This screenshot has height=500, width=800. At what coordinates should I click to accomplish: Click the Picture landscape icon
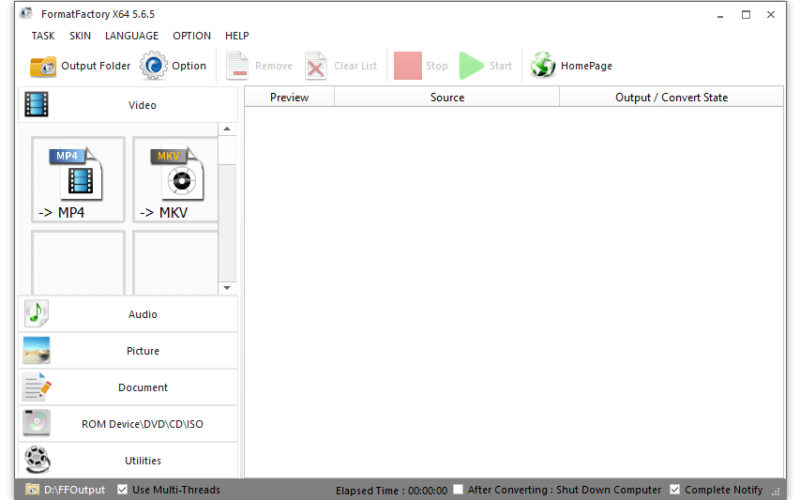36,350
